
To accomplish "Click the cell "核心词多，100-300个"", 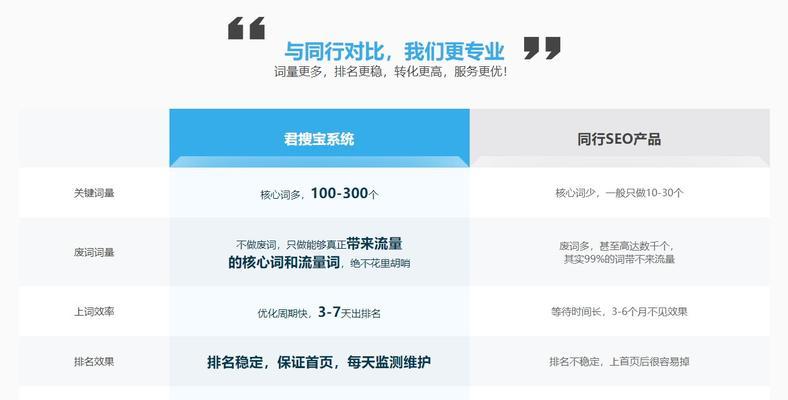I will click(319, 193).
